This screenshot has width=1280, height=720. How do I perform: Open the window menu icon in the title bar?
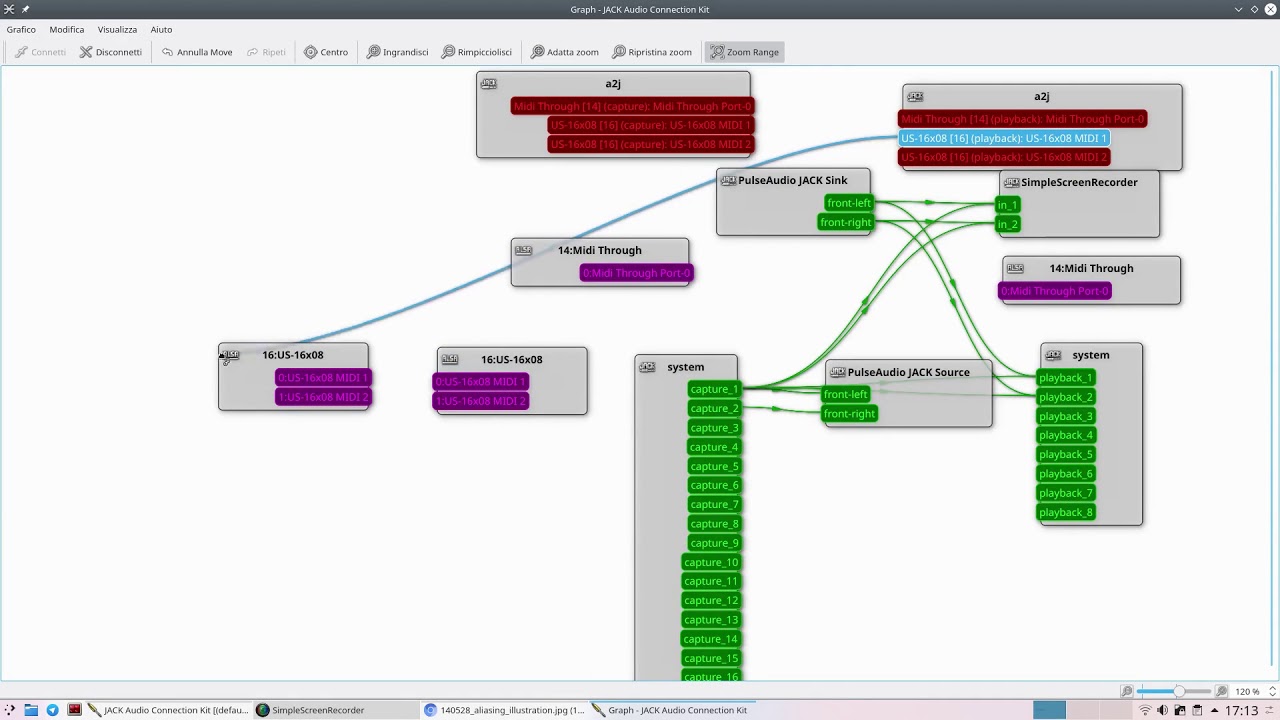tap(9, 9)
